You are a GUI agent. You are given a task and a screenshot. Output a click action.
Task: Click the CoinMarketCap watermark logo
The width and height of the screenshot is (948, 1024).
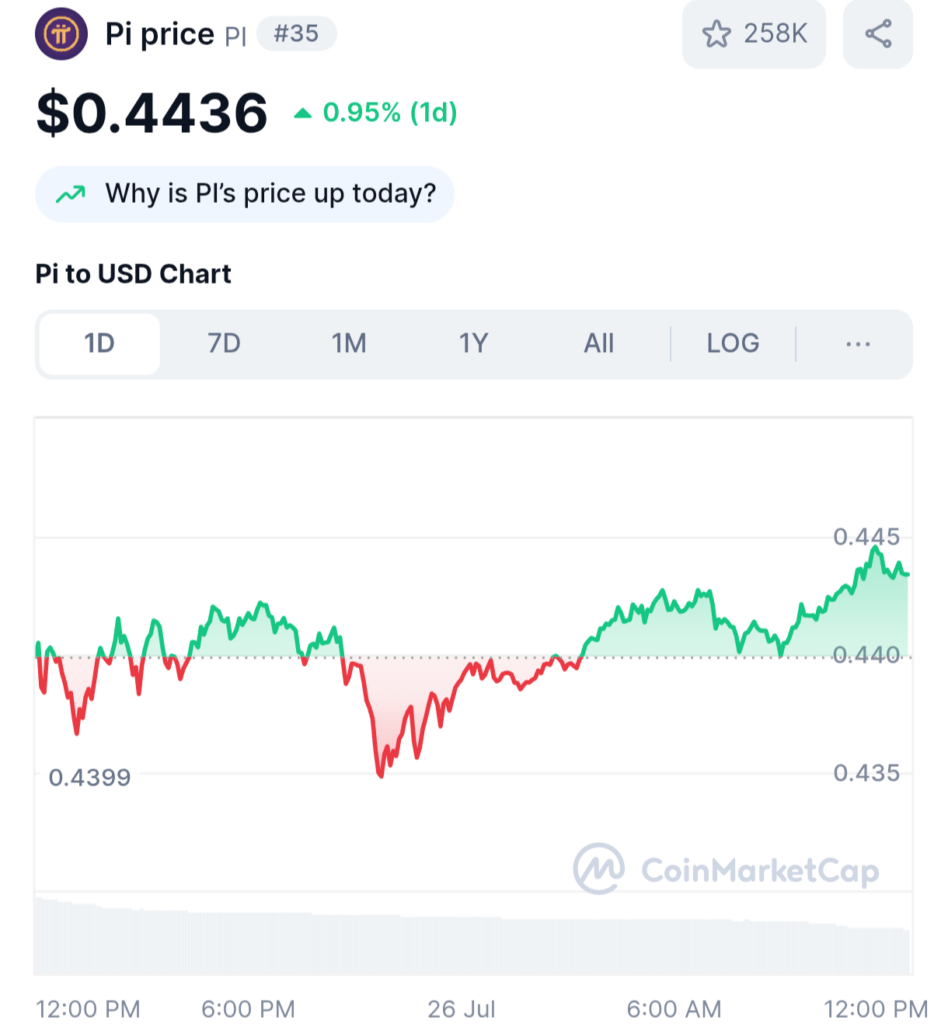click(x=726, y=869)
